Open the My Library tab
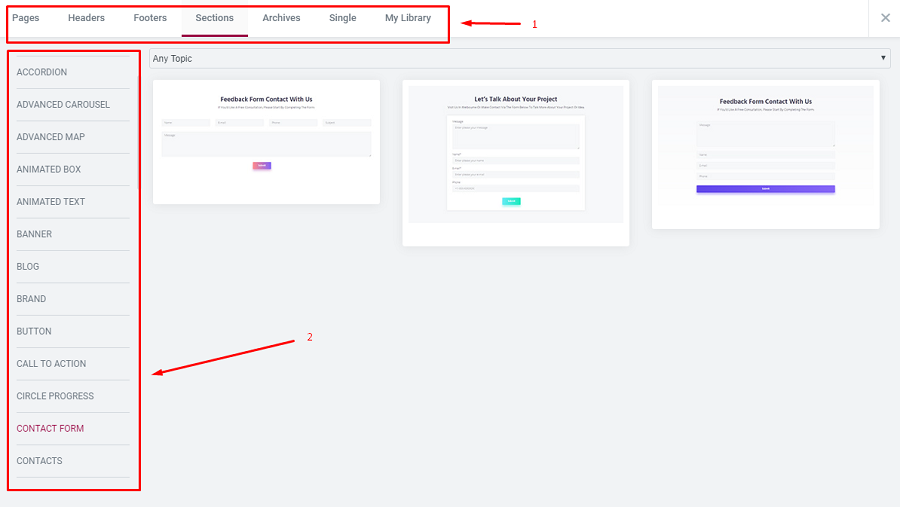Screen dimensions: 900x507 coord(408,18)
